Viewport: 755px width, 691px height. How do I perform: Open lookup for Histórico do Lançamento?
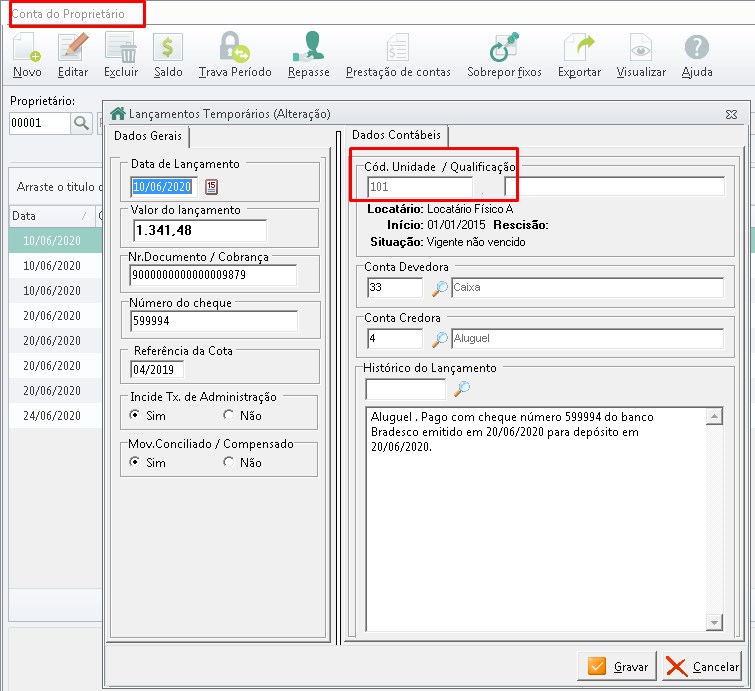(x=461, y=389)
